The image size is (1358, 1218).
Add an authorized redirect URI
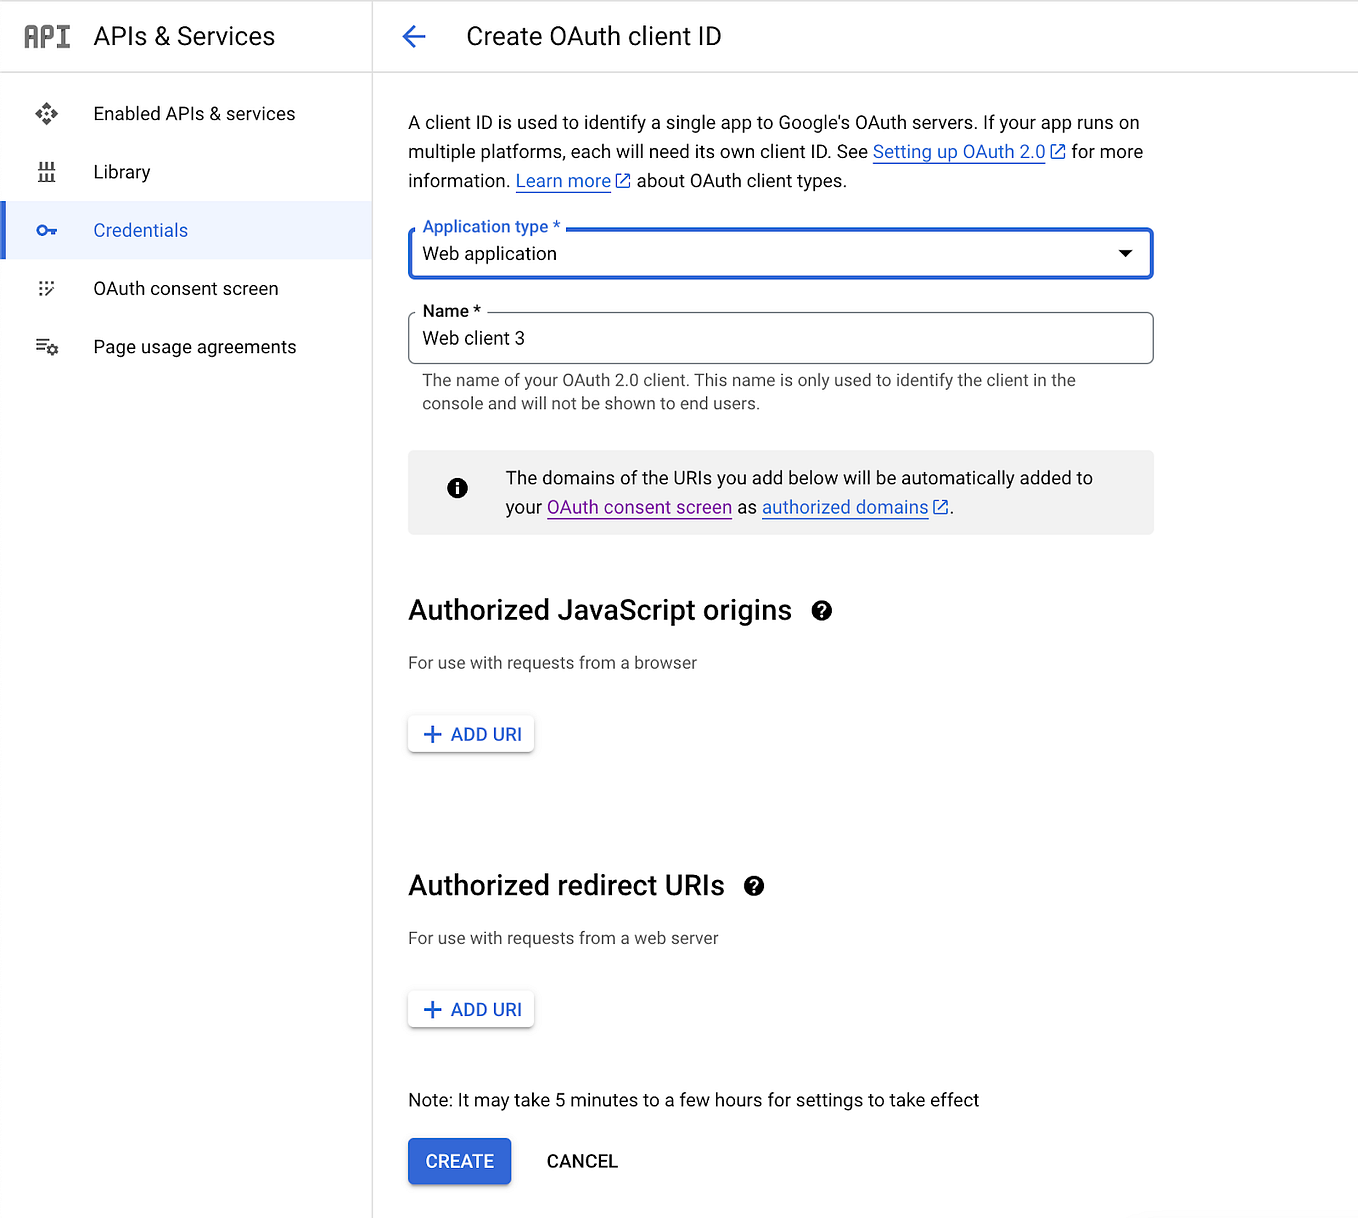click(x=470, y=1009)
